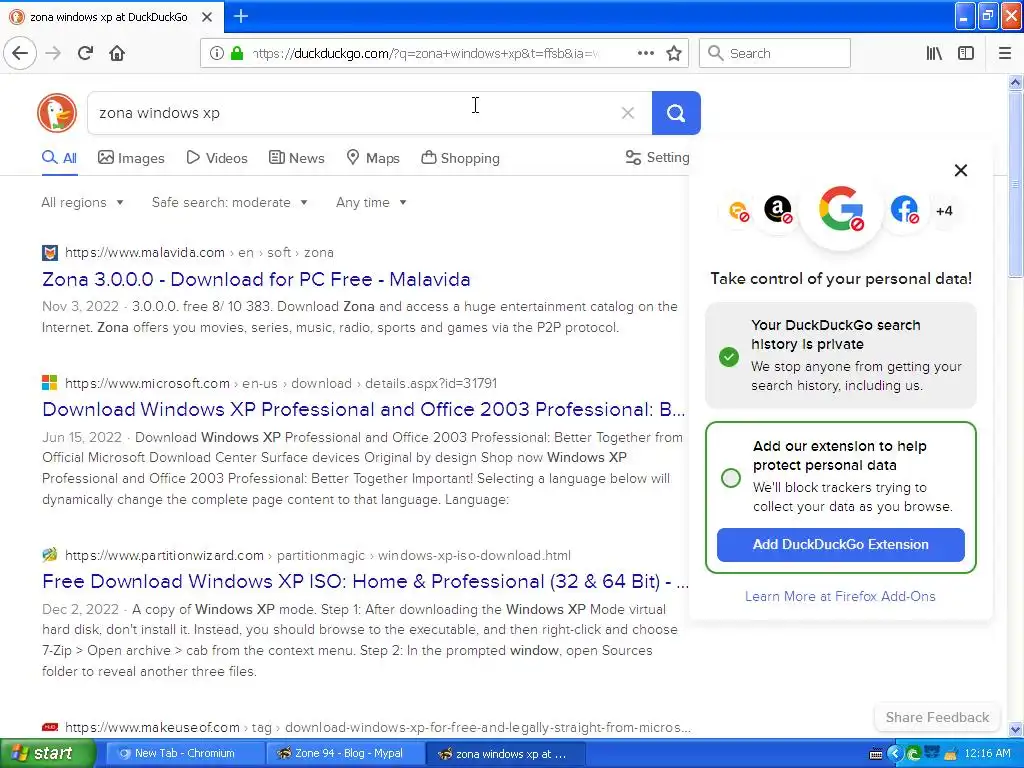
Task: Open a new tab with plus icon
Action: point(241,16)
